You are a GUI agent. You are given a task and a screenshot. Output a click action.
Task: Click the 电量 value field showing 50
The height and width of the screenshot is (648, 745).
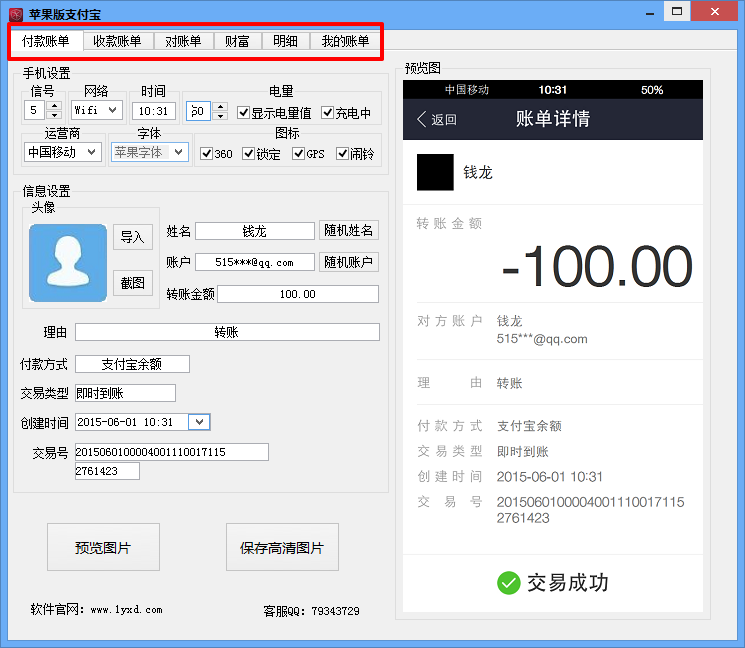click(x=198, y=111)
